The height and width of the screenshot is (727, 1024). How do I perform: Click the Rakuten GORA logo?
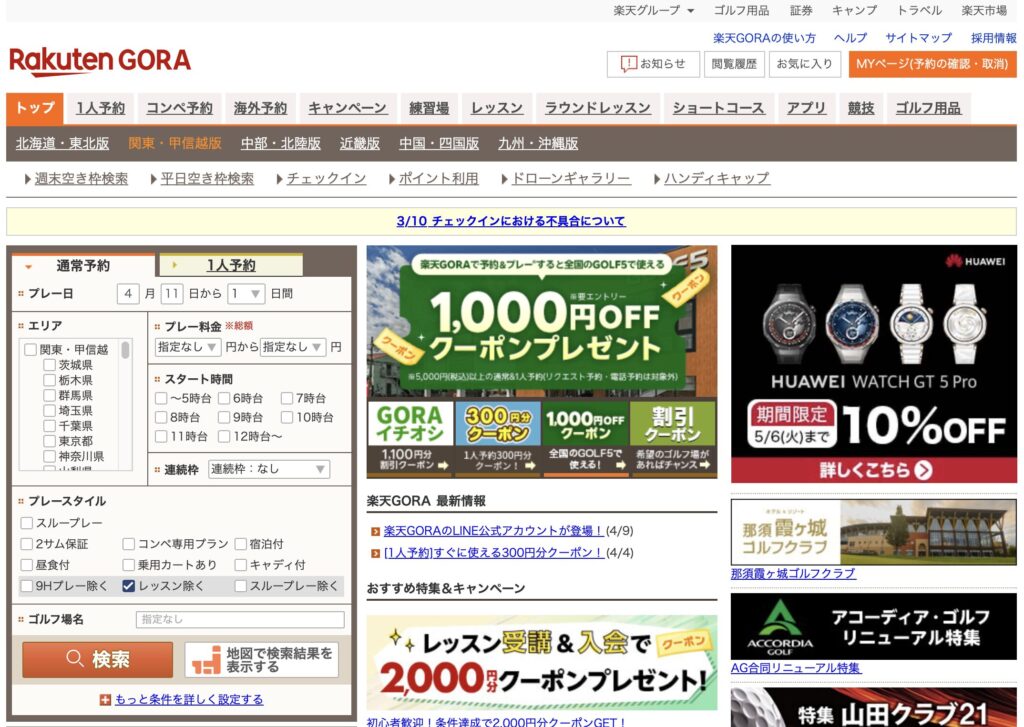tap(100, 62)
